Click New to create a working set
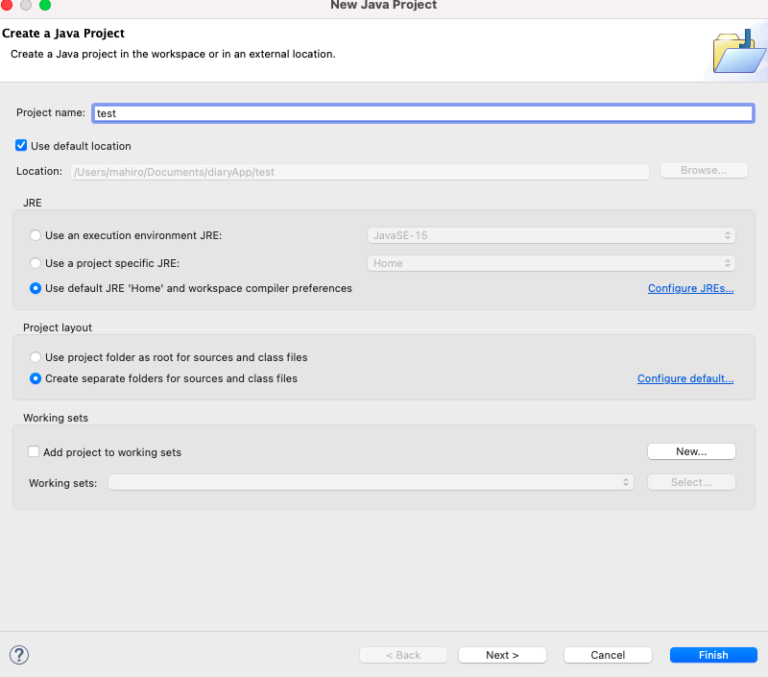 [691, 452]
